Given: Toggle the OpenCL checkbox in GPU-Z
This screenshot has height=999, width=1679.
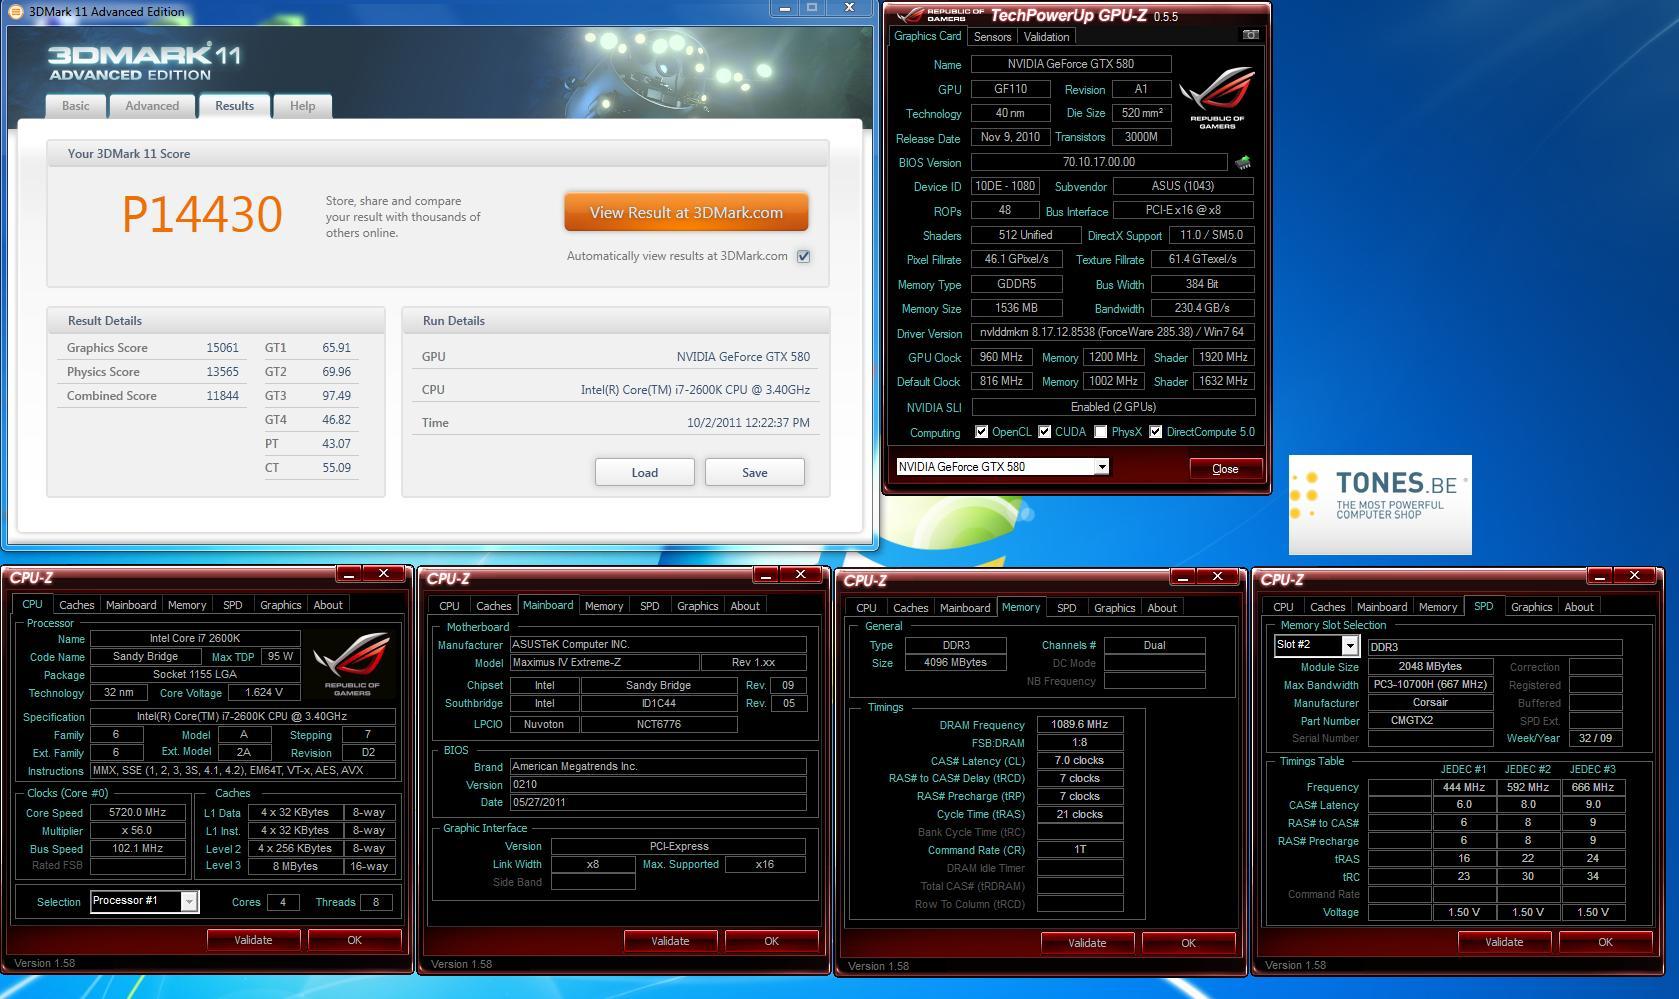Looking at the screenshot, I should tap(981, 432).
